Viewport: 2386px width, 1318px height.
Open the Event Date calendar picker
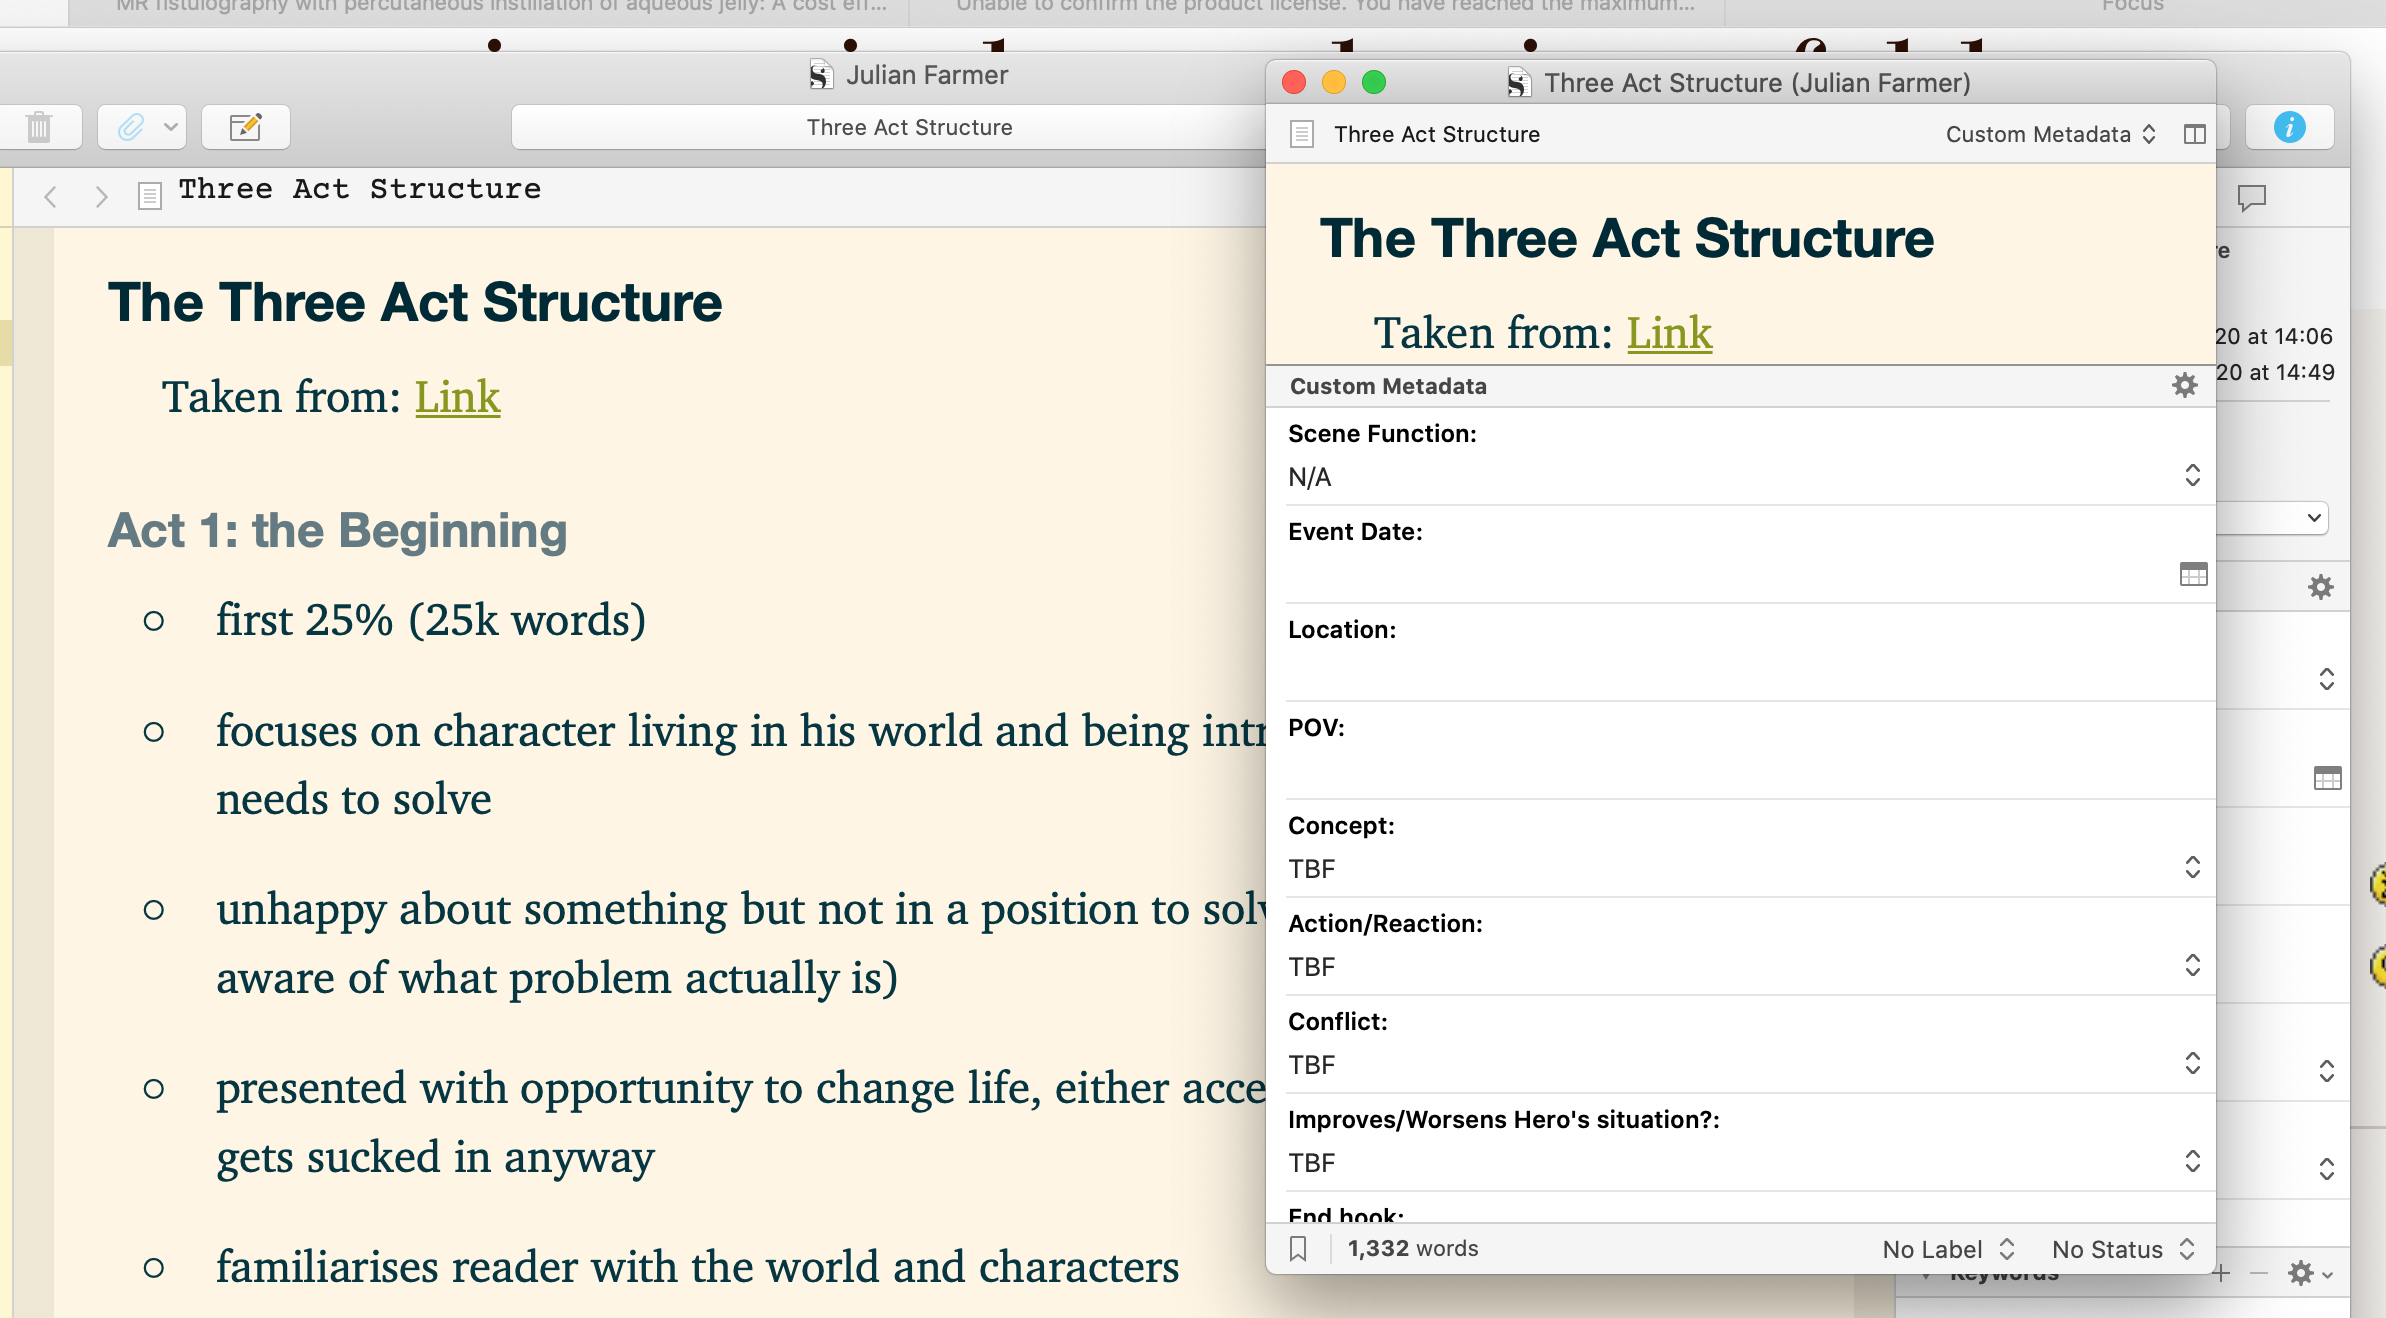[x=2193, y=574]
